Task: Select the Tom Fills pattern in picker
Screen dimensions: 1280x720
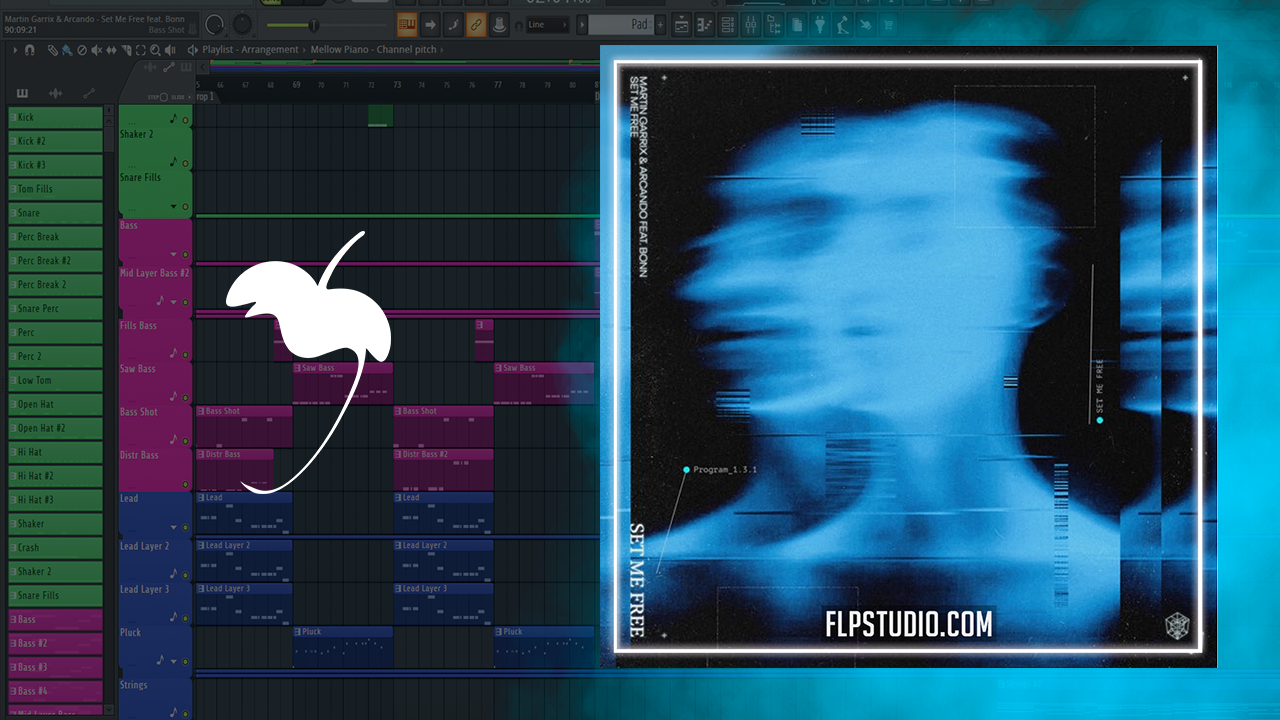Action: [55, 189]
